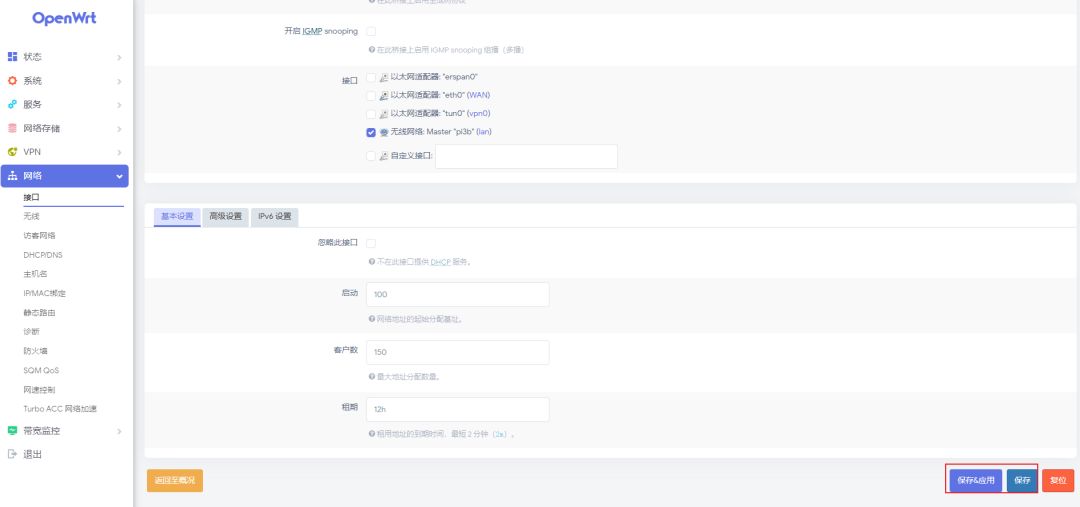The height and width of the screenshot is (507, 1080).
Task: Open the 诊断 submenu item
Action: coord(32,331)
